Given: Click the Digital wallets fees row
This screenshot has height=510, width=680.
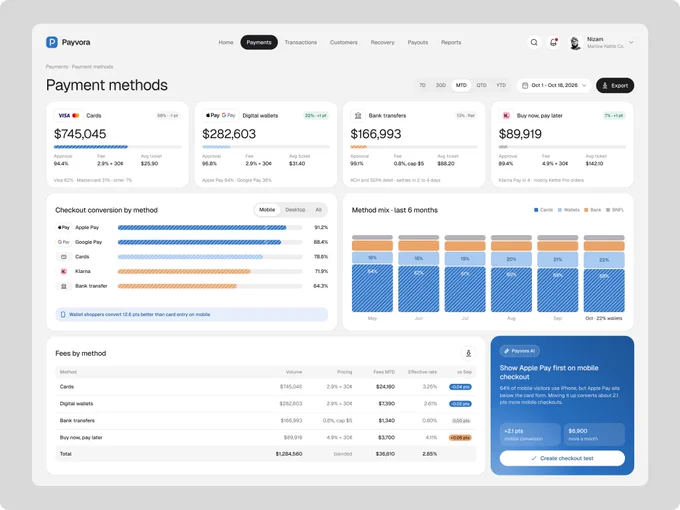Looking at the screenshot, I should [265, 403].
